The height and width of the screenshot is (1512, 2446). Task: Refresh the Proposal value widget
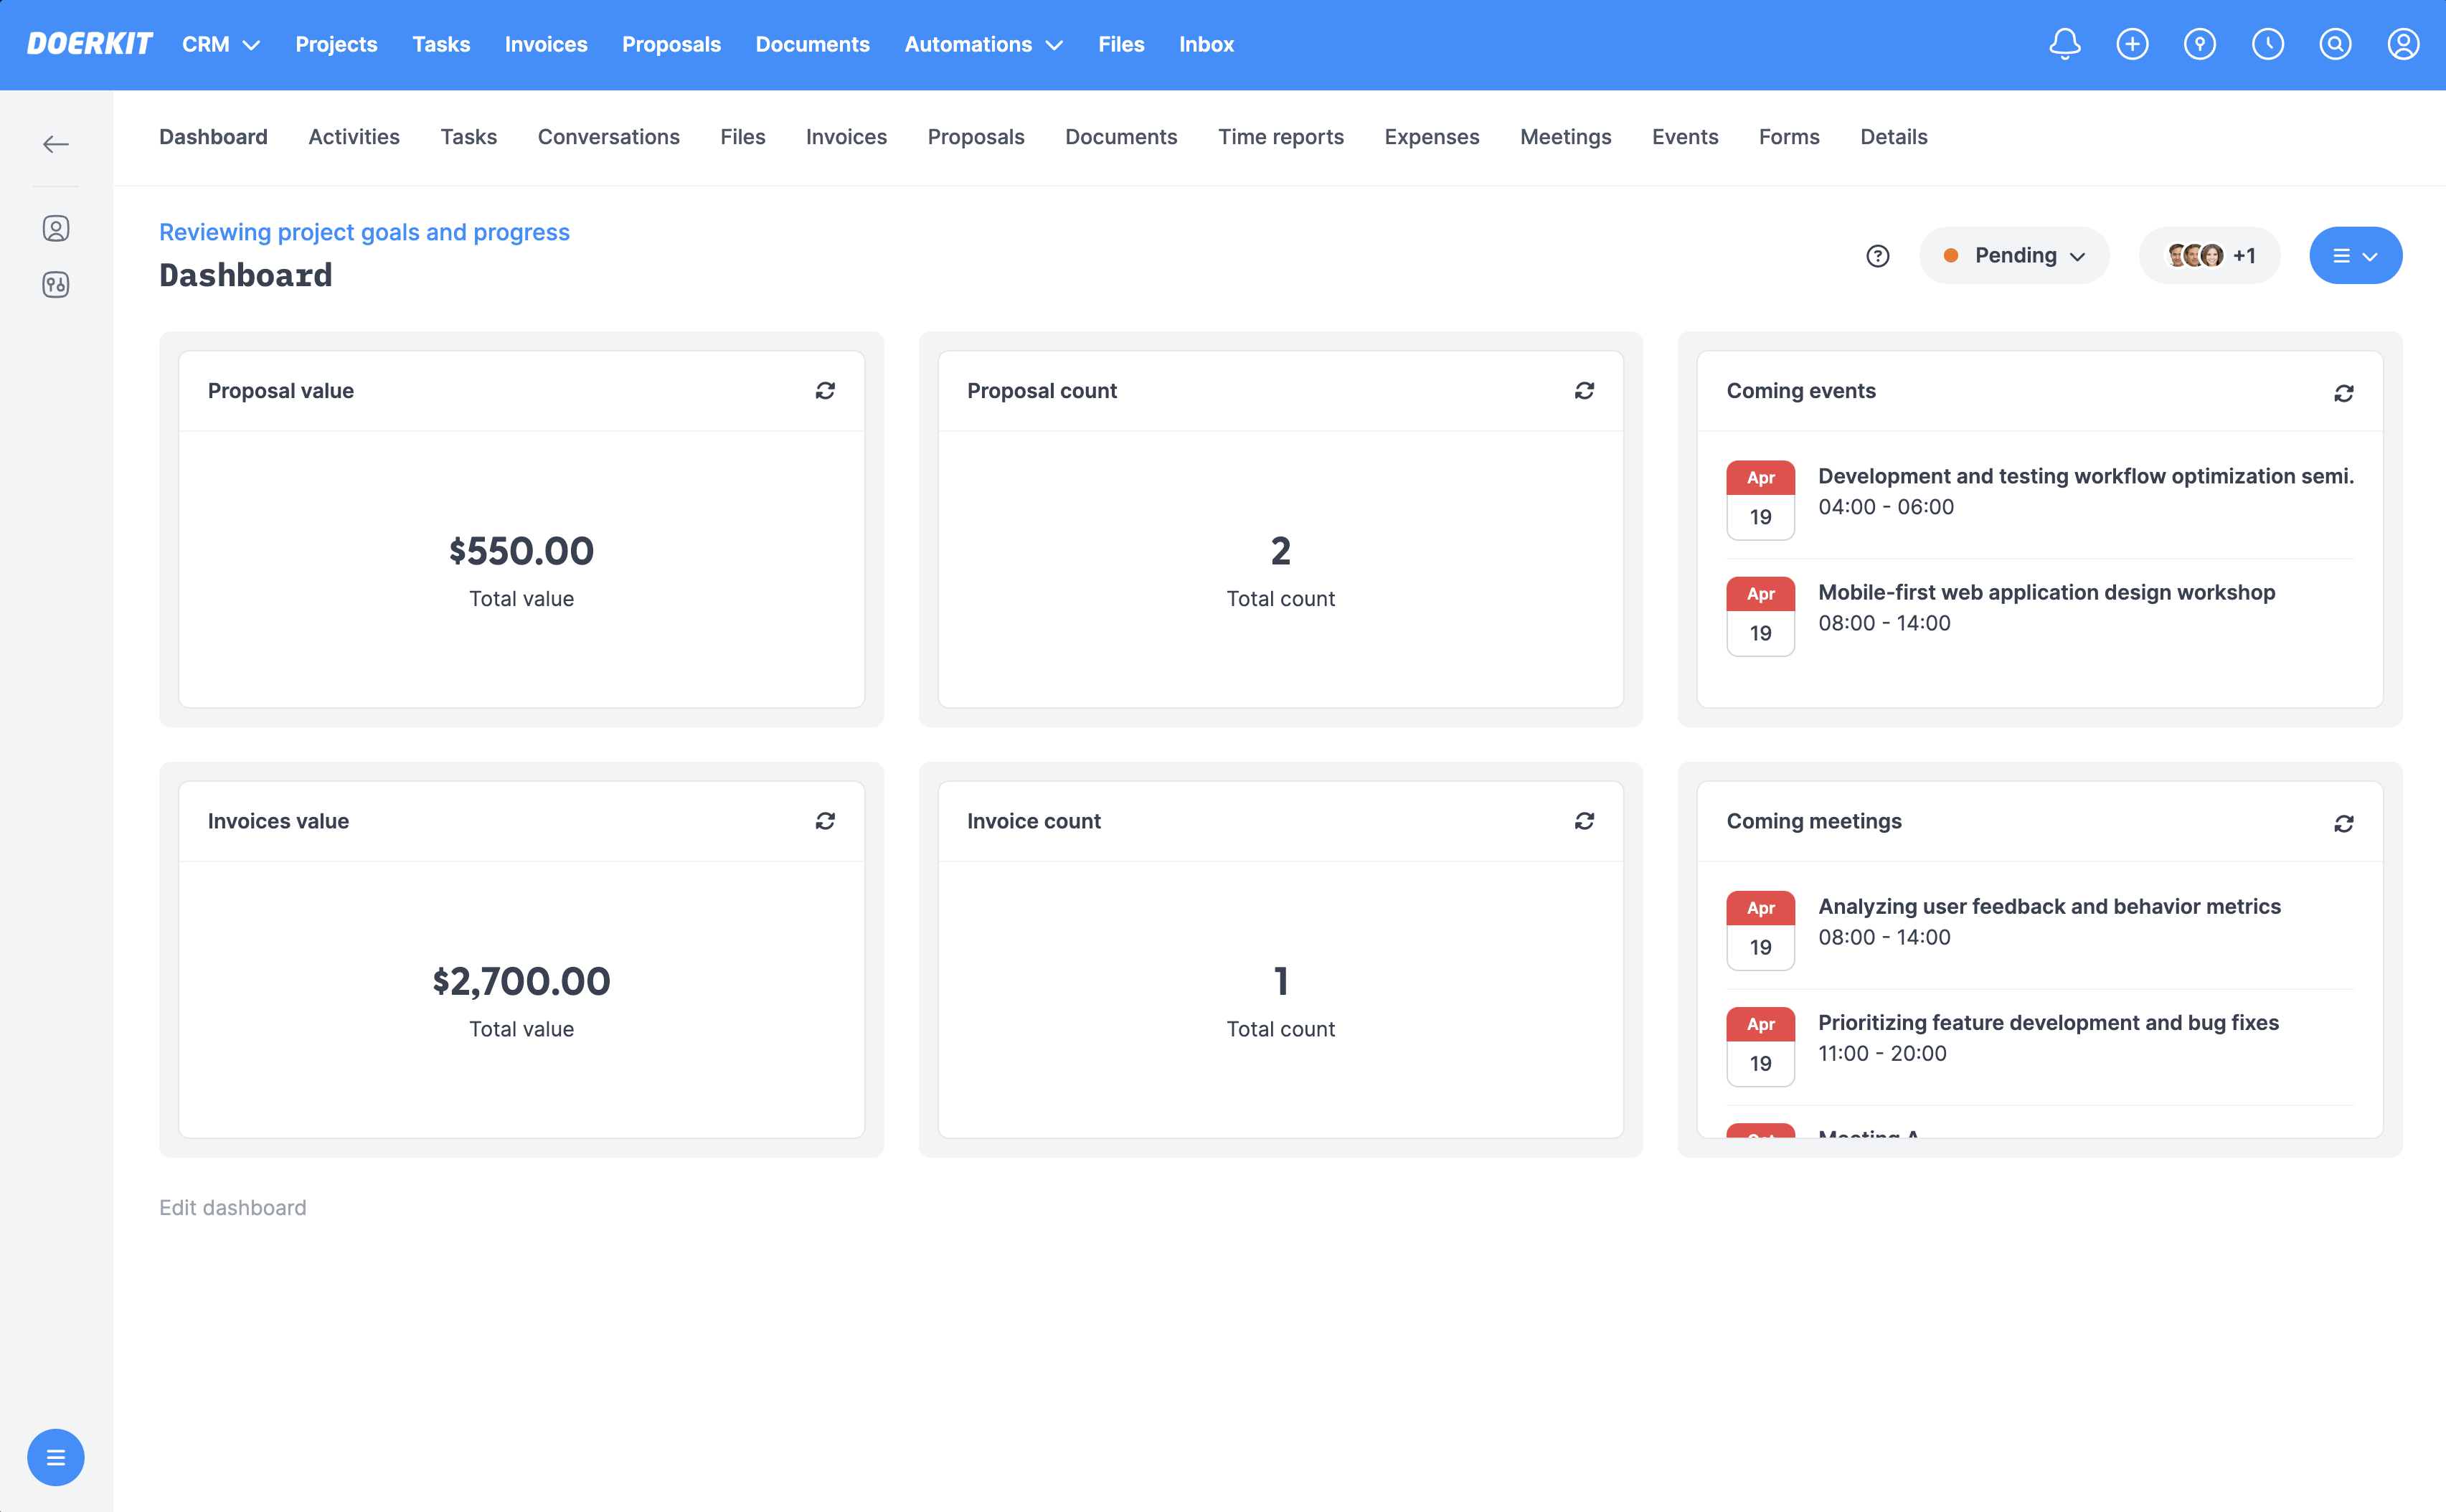pyautogui.click(x=825, y=390)
